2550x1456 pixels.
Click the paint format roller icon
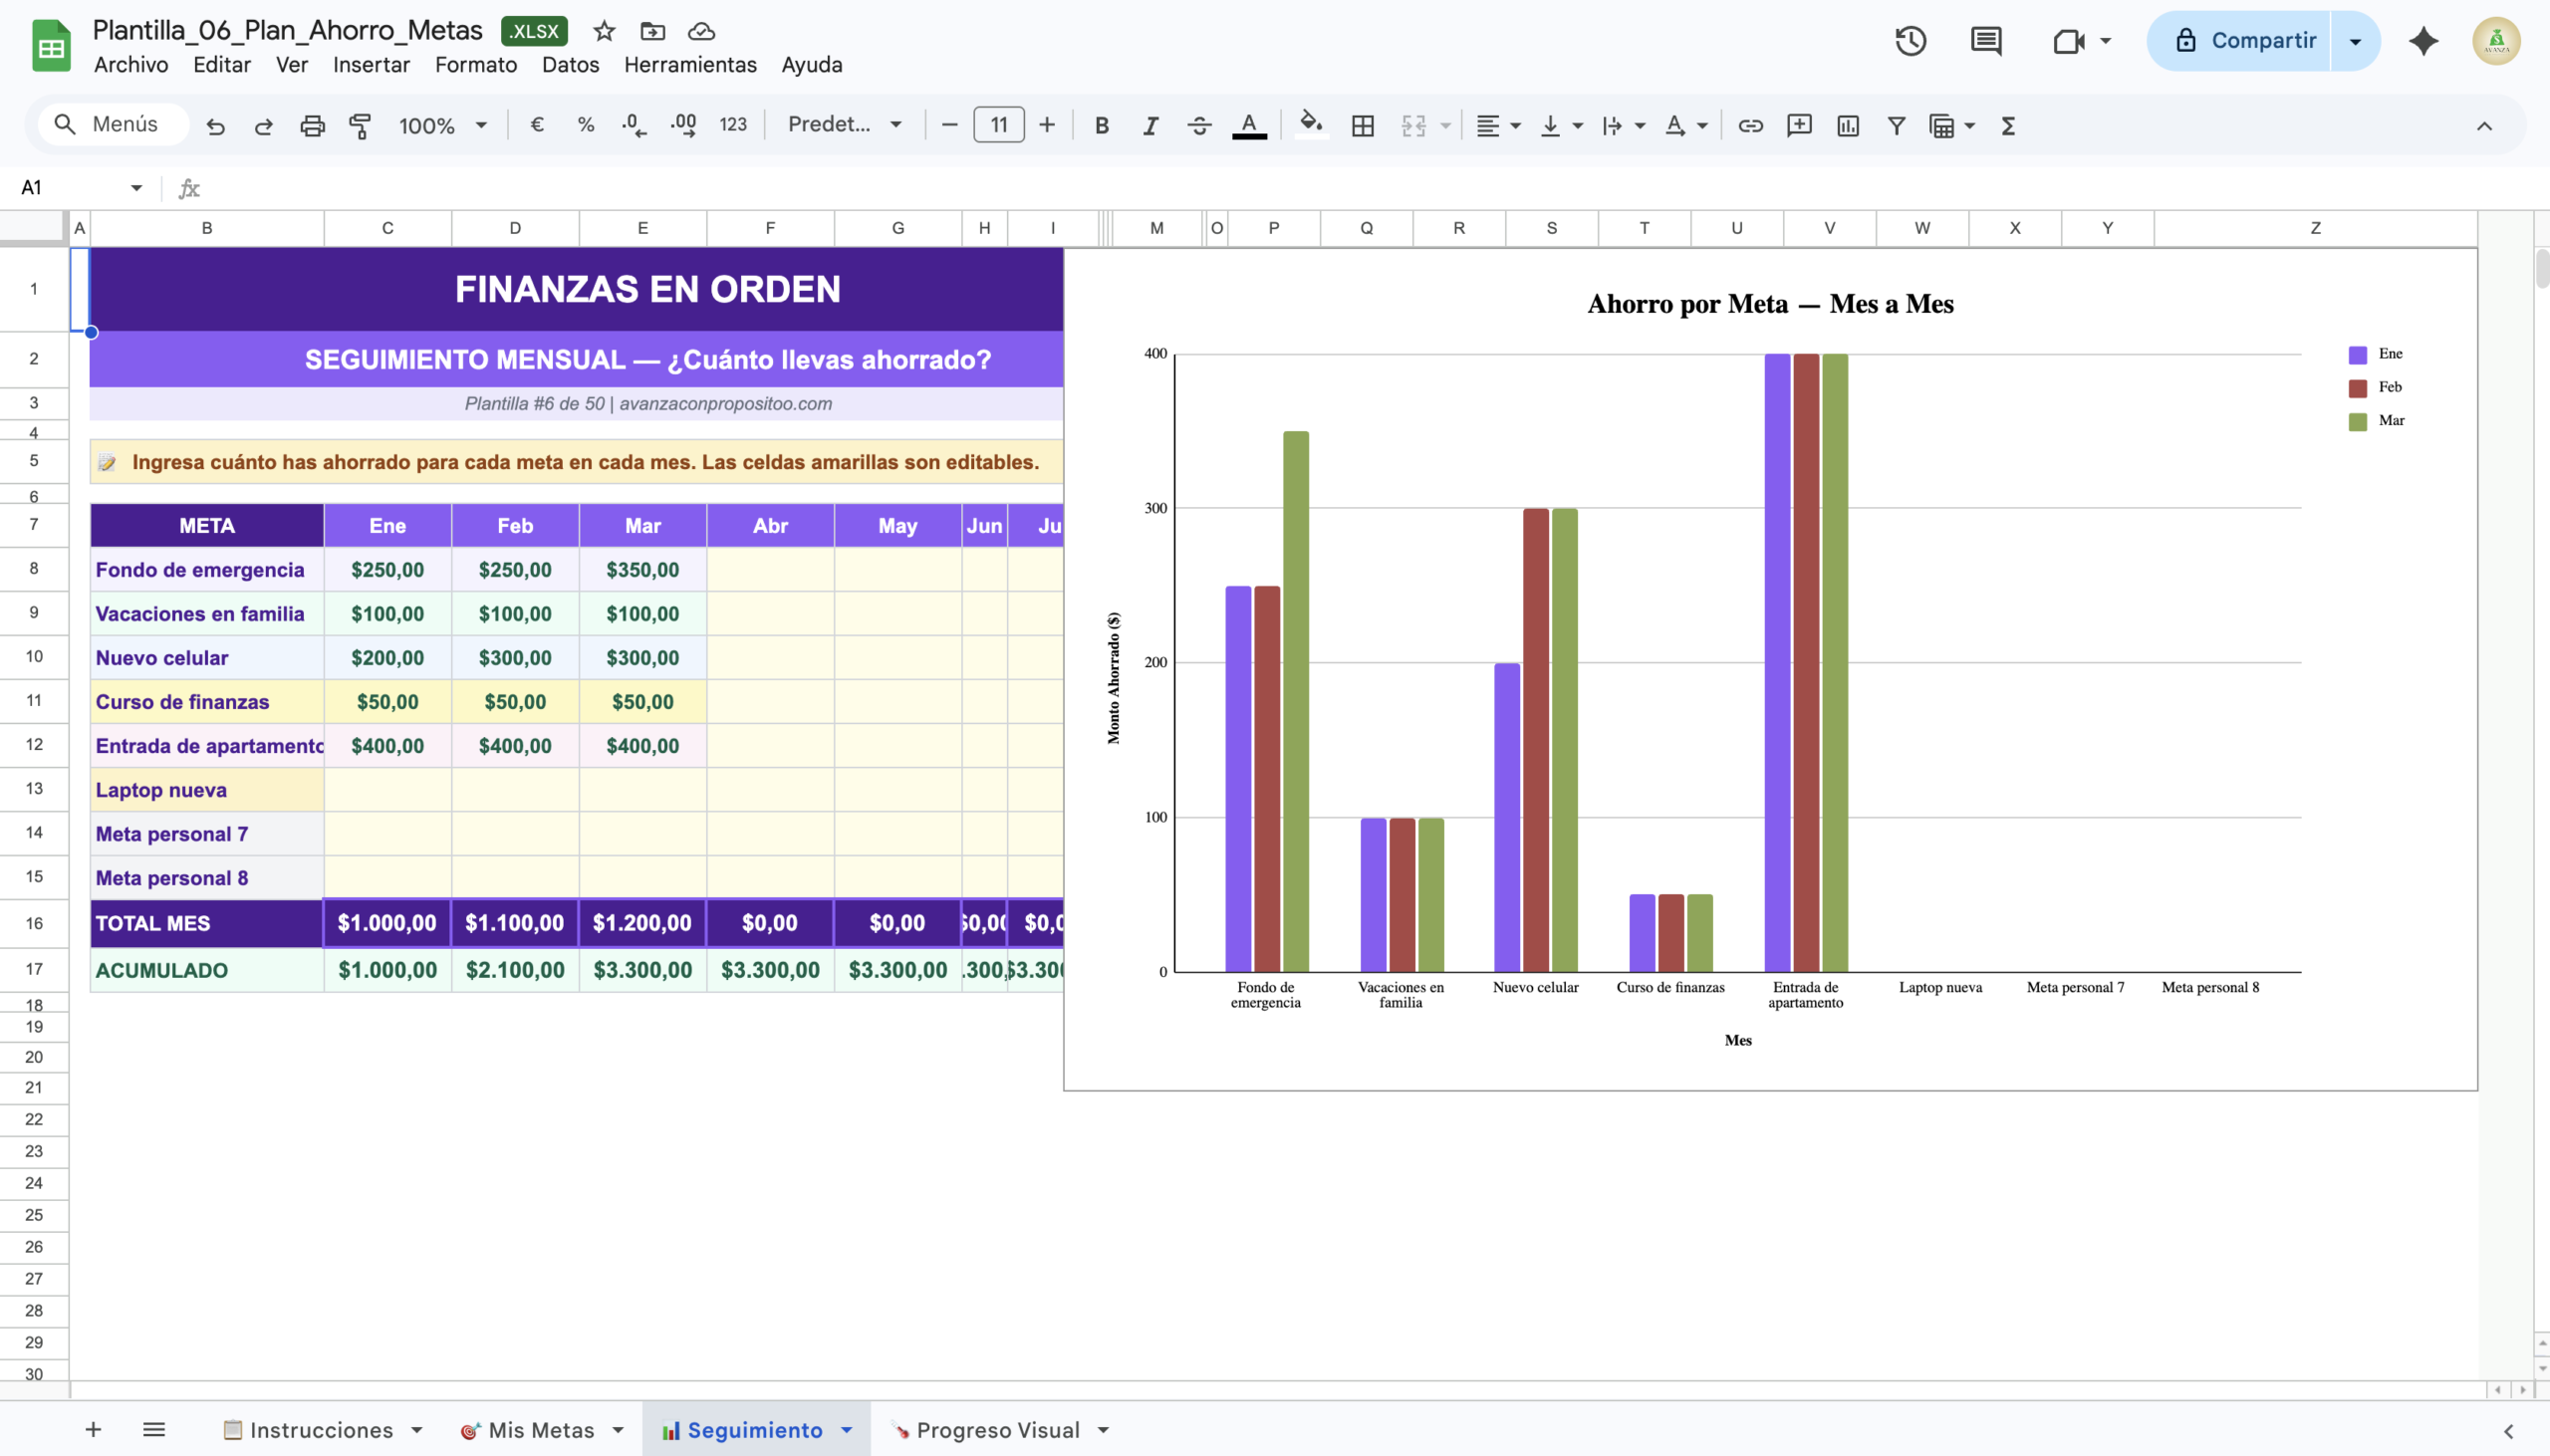coord(360,125)
